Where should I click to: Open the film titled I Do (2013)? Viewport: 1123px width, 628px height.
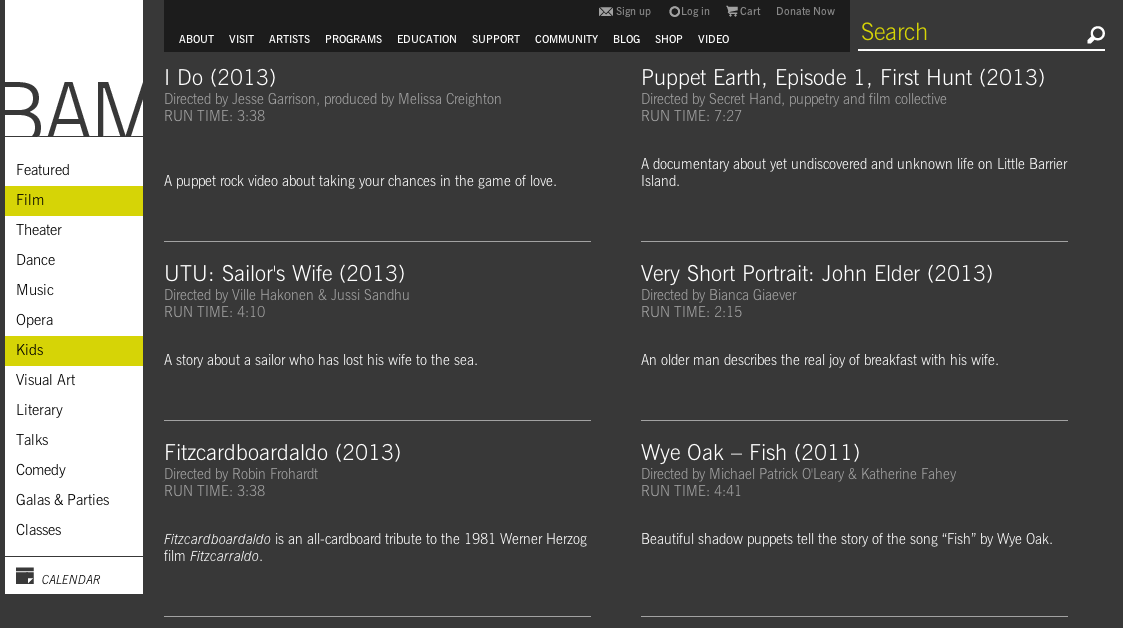tap(220, 78)
